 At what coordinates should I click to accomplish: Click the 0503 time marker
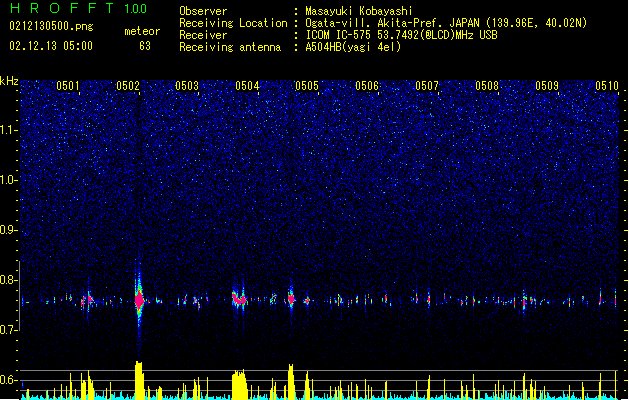[x=187, y=86]
